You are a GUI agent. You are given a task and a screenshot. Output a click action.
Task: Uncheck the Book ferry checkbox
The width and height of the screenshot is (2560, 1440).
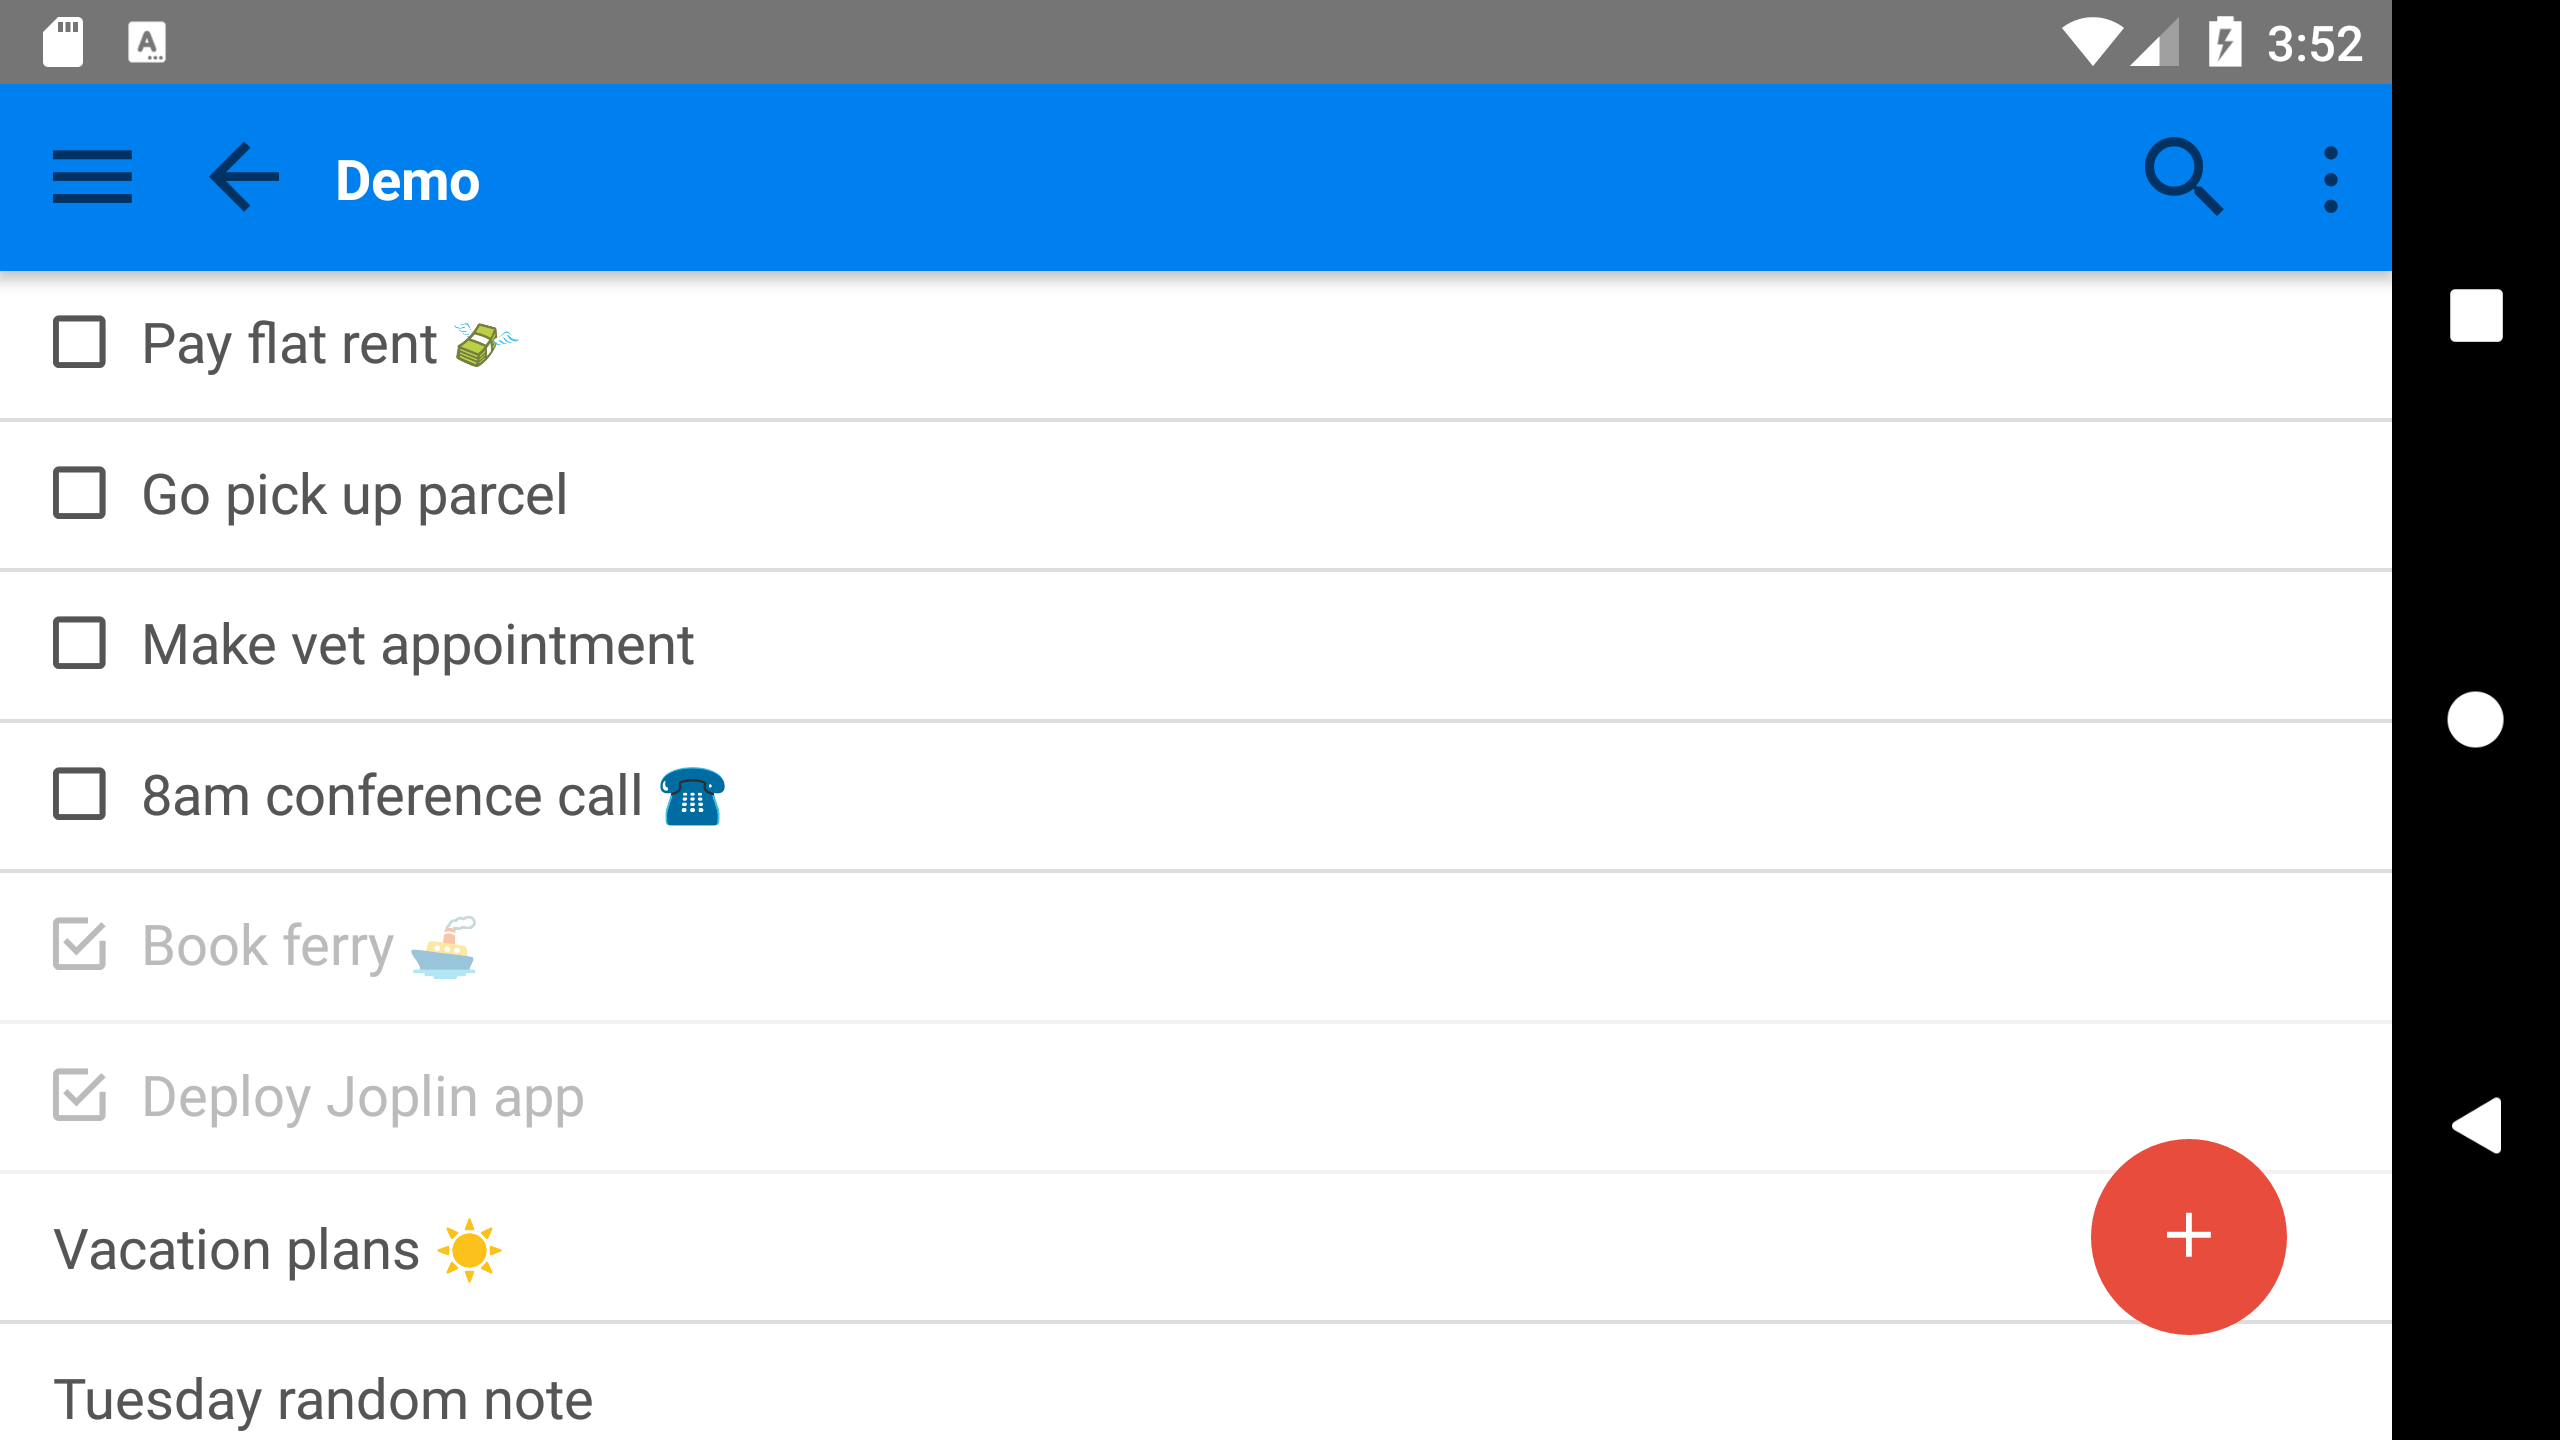coord(79,945)
